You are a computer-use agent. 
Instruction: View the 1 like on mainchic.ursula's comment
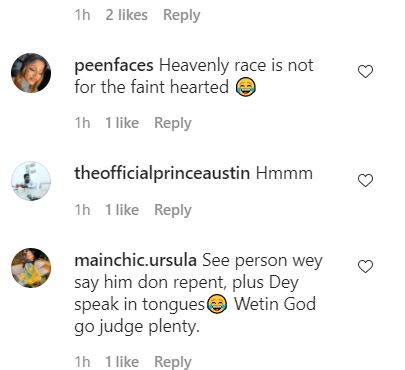(x=122, y=362)
